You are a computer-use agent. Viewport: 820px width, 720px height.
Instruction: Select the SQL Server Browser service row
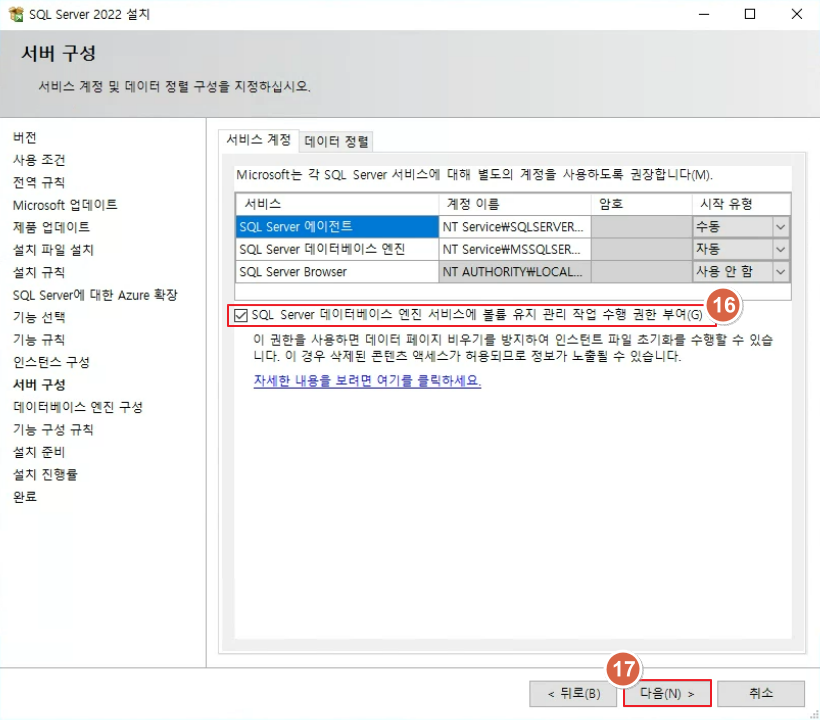click(337, 272)
